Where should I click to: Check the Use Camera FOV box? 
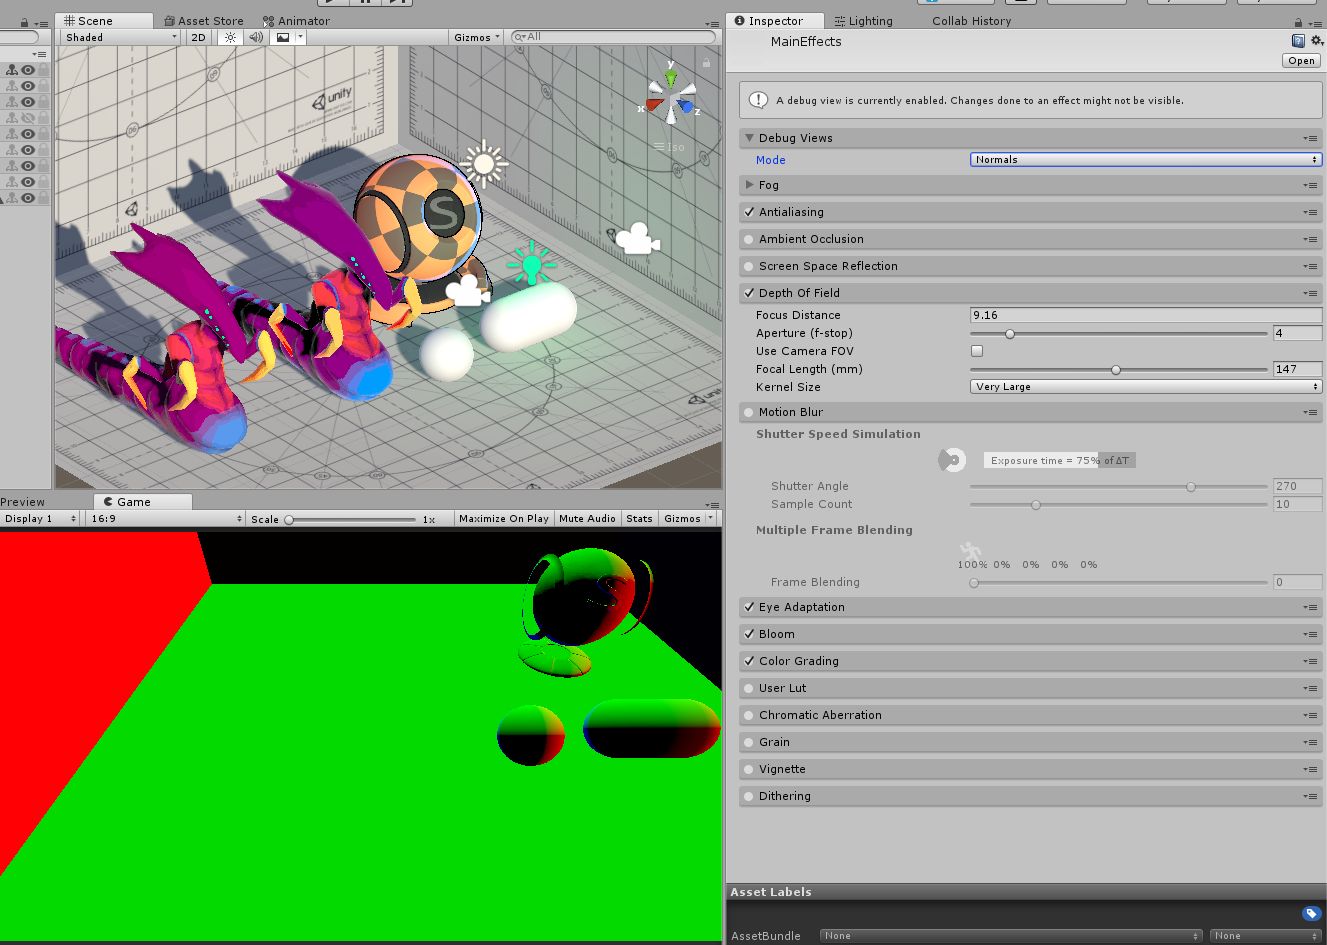(x=977, y=351)
